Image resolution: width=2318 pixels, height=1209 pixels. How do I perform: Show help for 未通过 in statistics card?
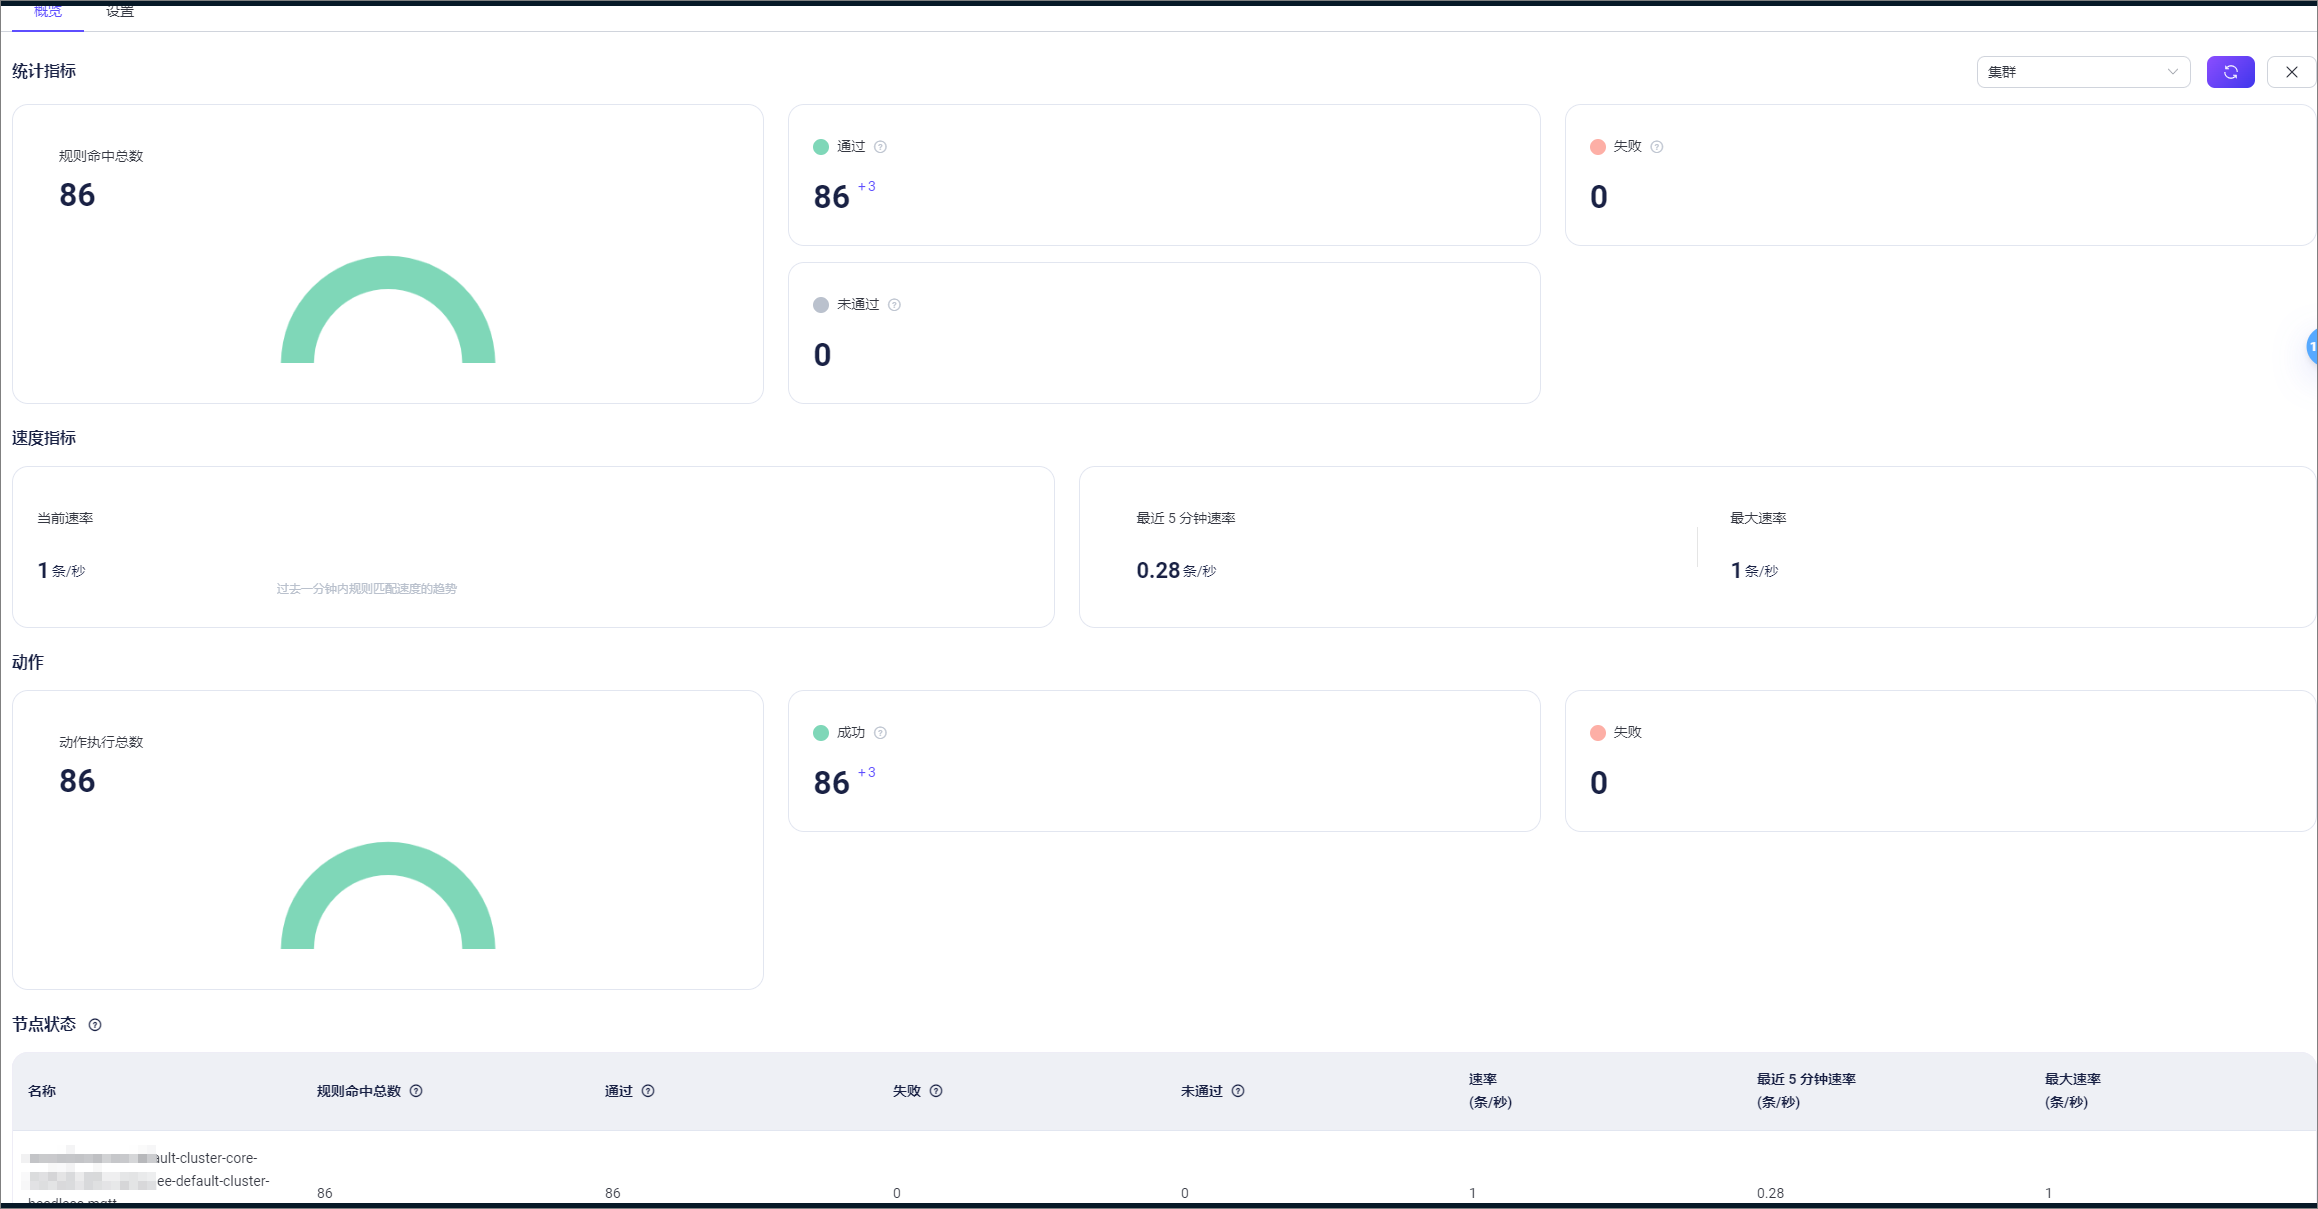[x=894, y=305]
